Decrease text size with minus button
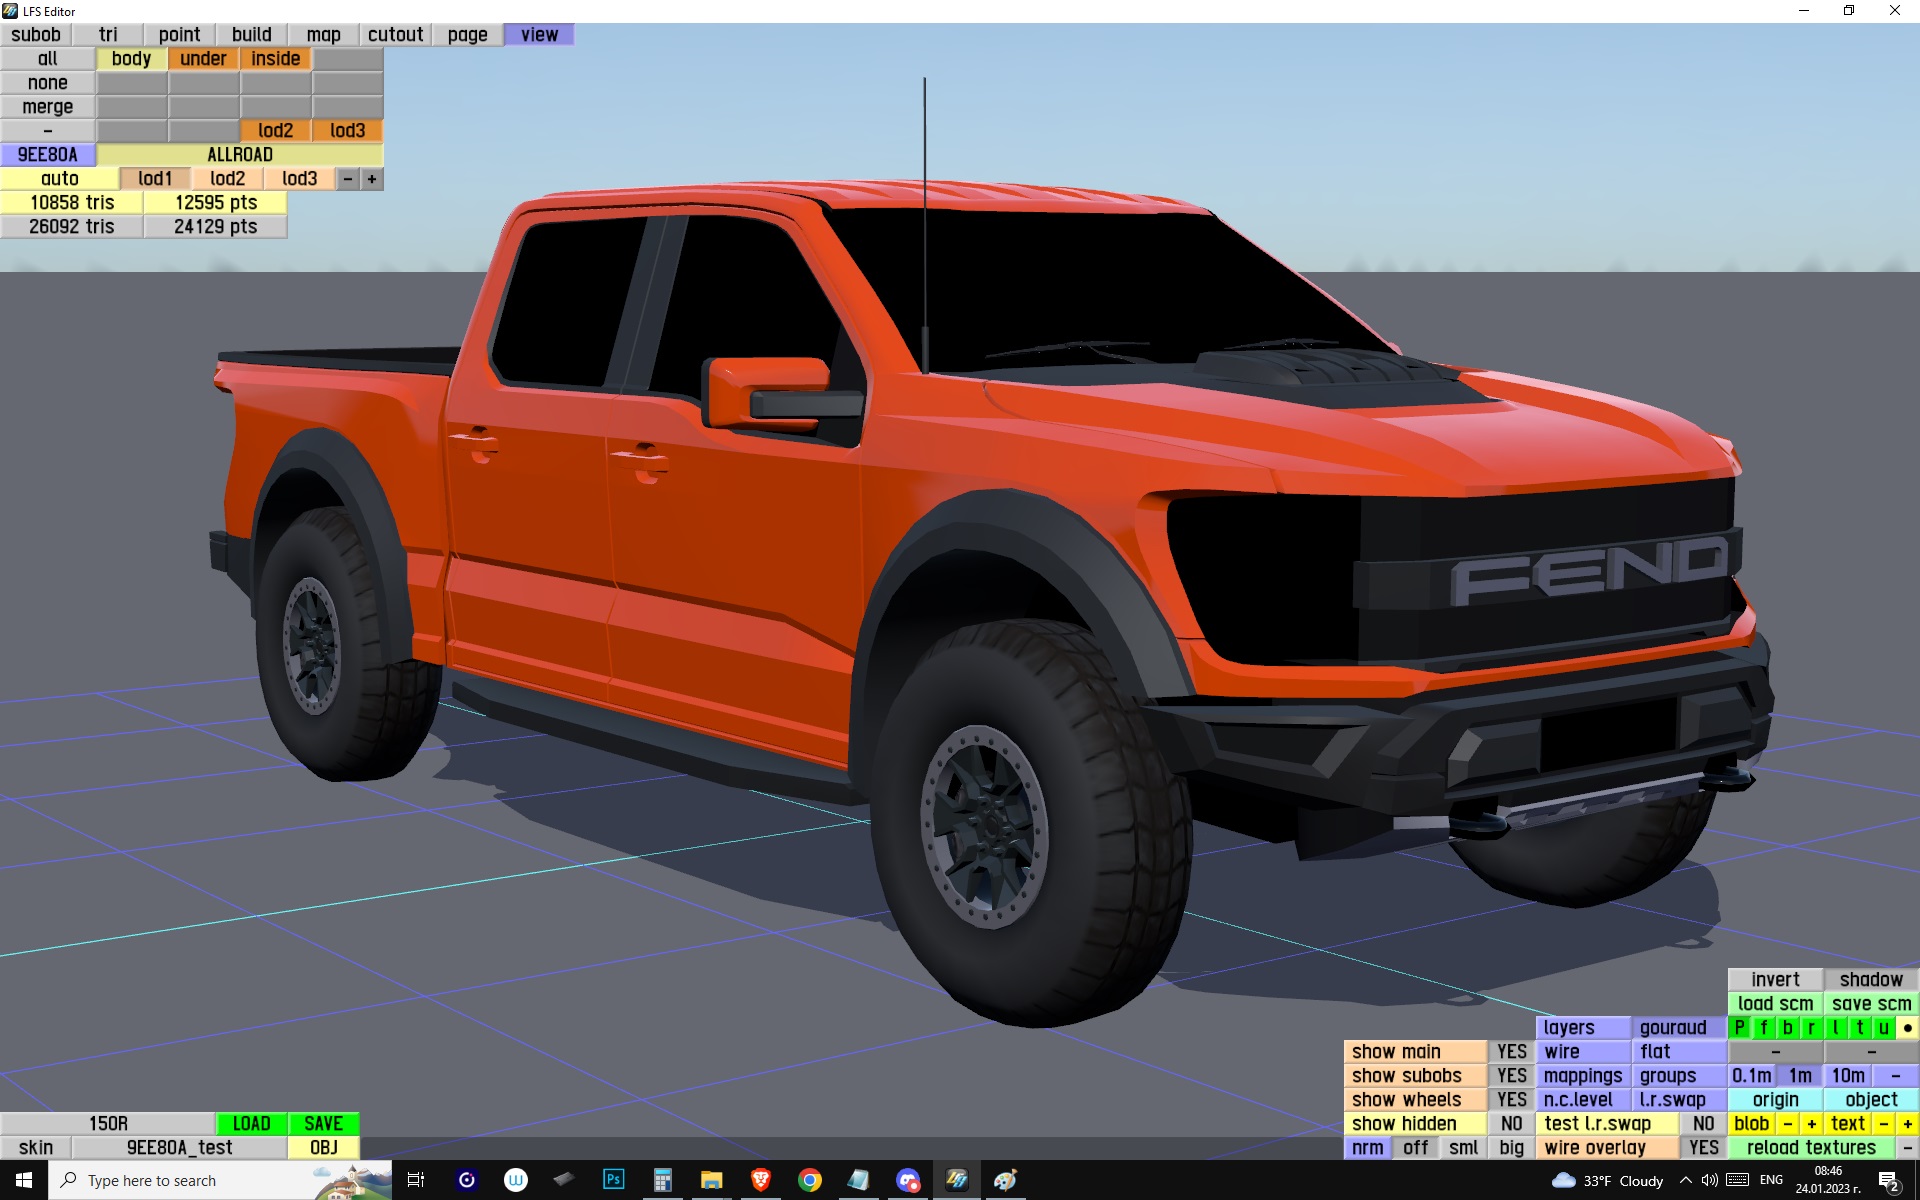 coord(1883,1124)
